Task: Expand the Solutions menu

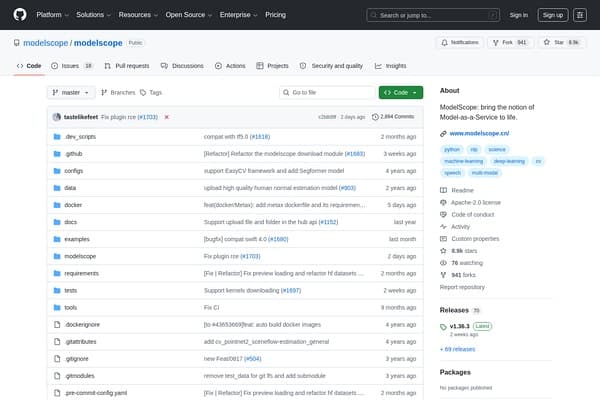Action: tap(93, 15)
